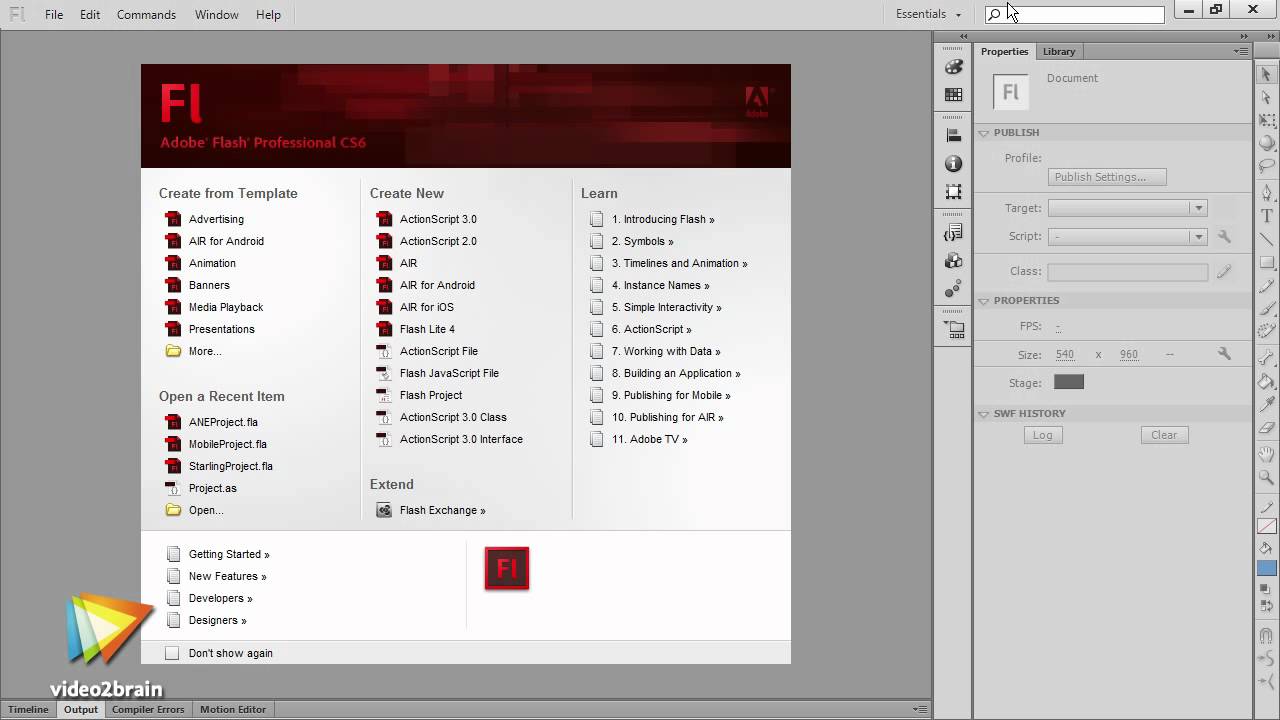Click the SWF History Log button
Viewport: 1280px width, 720px height.
pyautogui.click(x=1042, y=435)
